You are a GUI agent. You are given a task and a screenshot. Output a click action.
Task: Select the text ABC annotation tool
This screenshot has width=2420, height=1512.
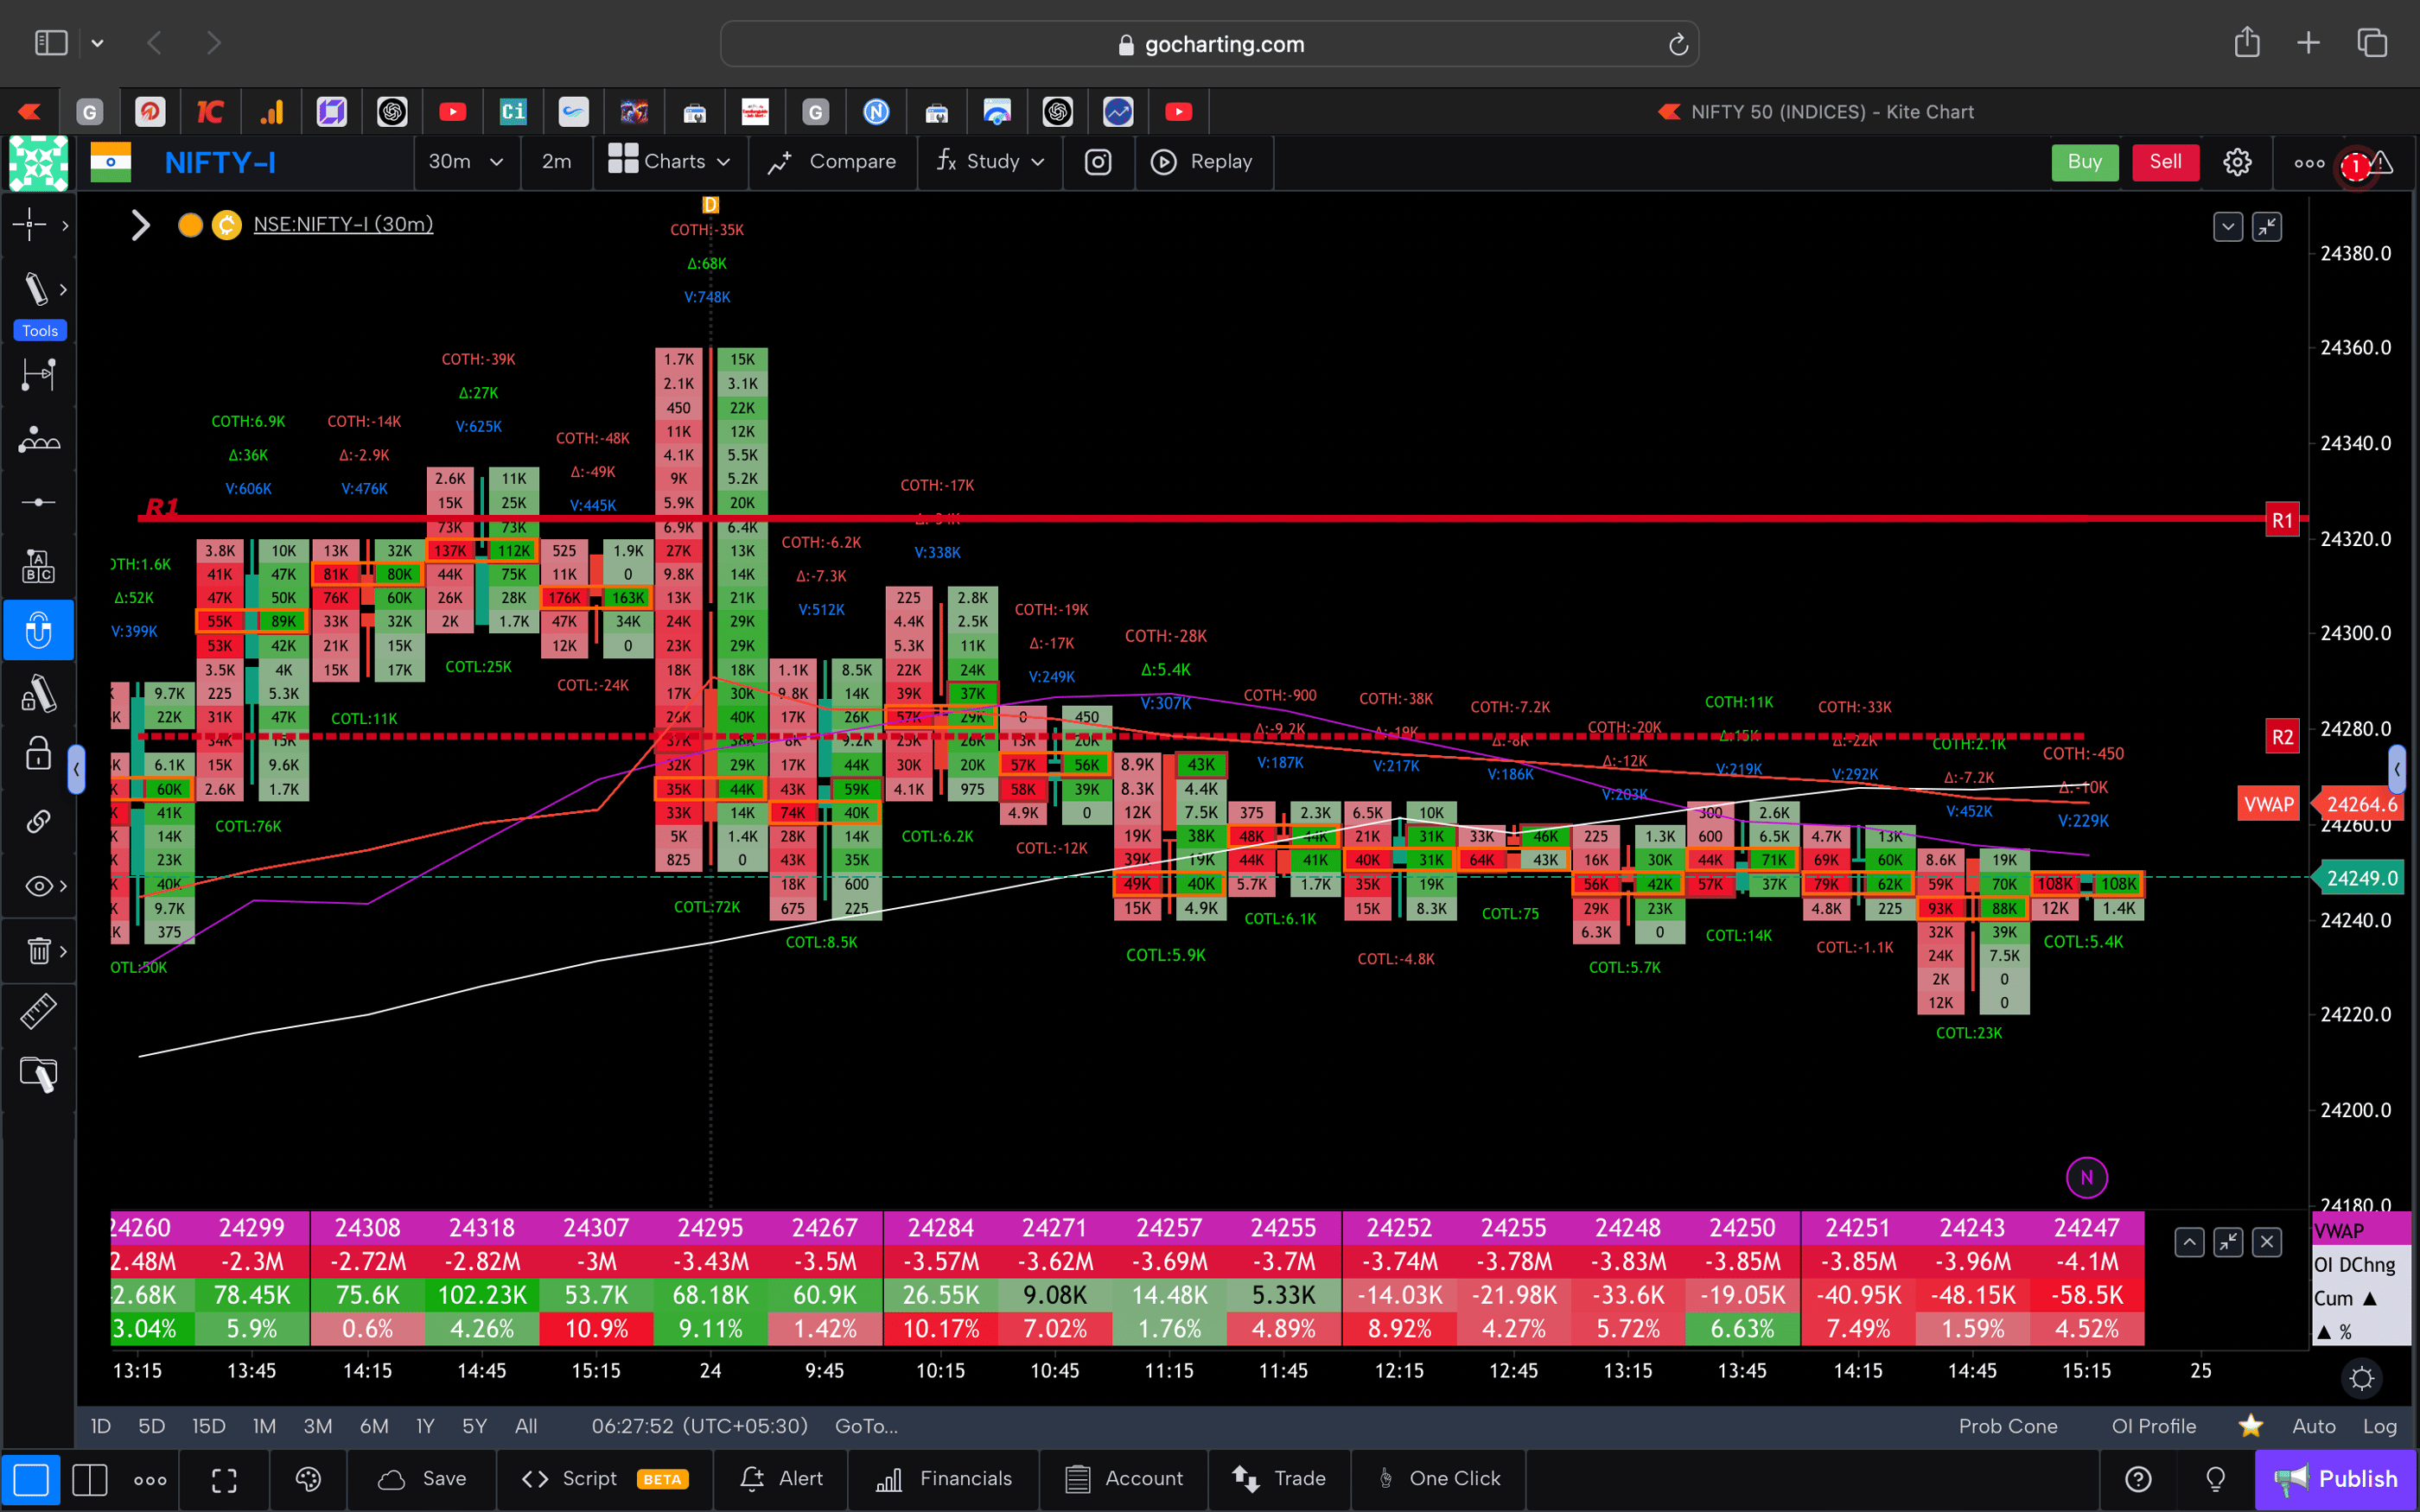tap(38, 565)
